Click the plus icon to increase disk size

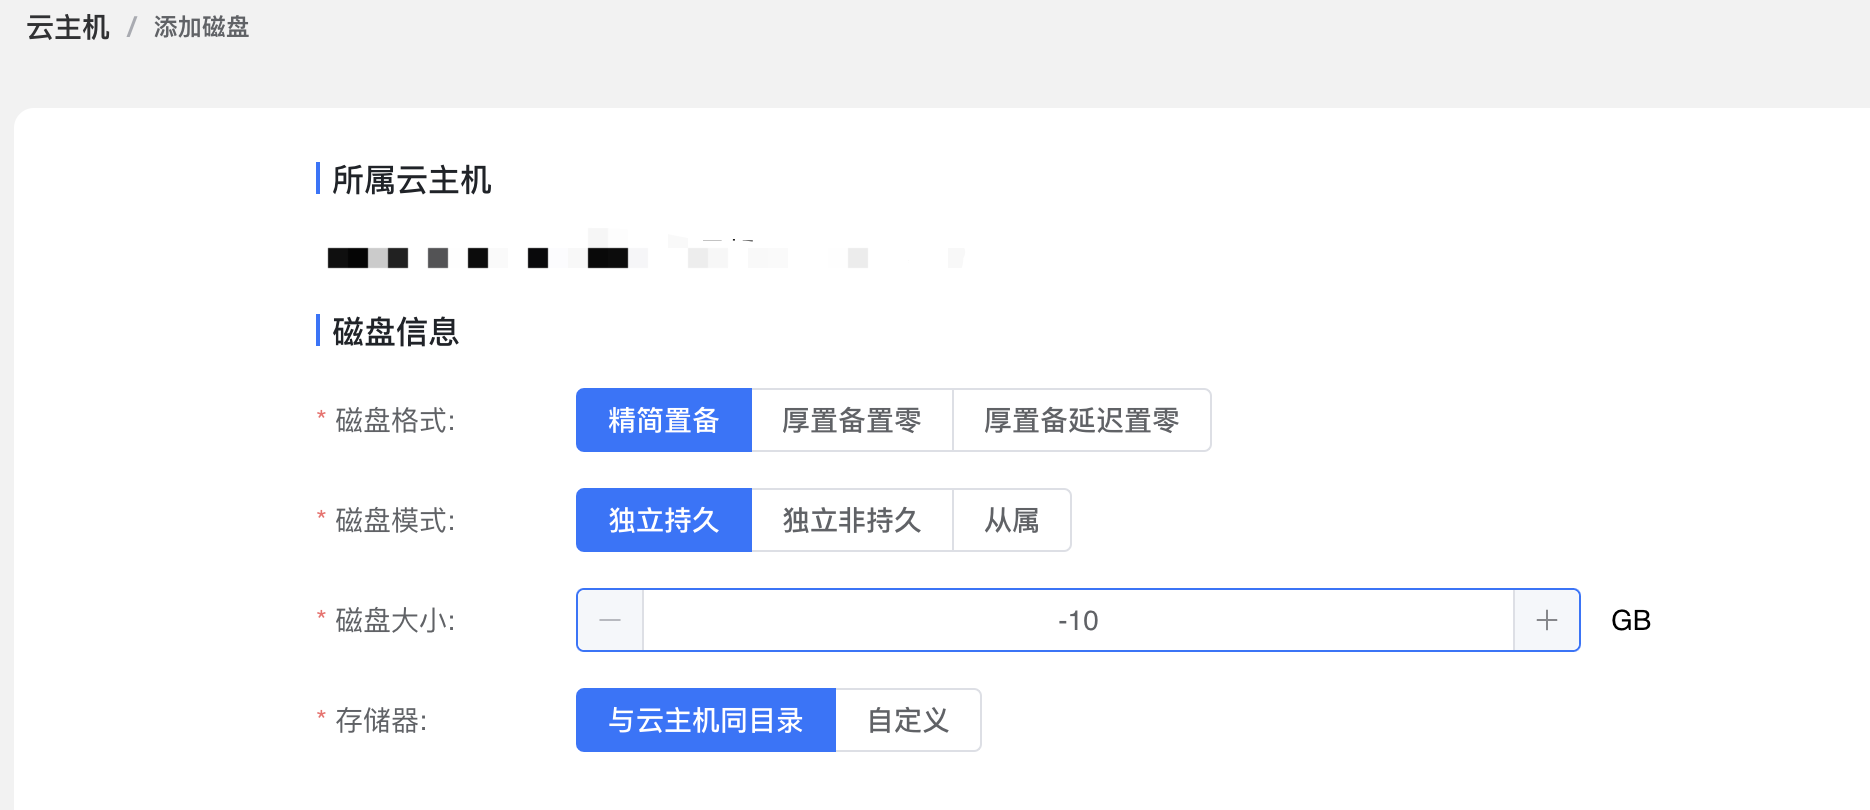(x=1546, y=620)
